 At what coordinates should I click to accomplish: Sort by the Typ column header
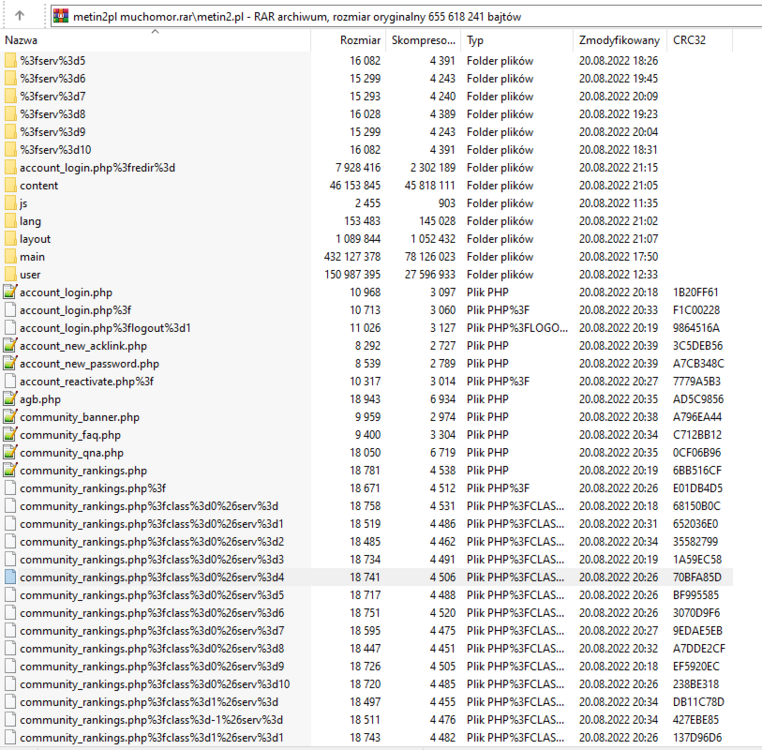coord(517,40)
